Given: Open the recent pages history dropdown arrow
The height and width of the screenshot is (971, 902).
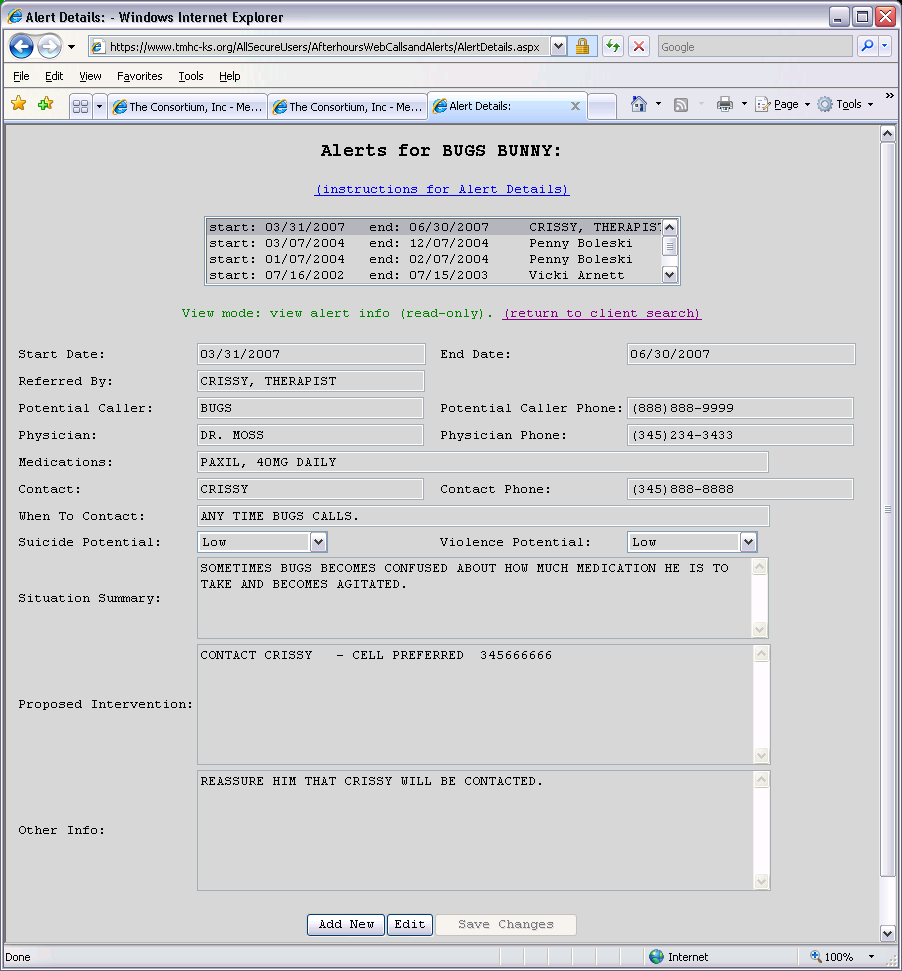Looking at the screenshot, I should point(72,47).
